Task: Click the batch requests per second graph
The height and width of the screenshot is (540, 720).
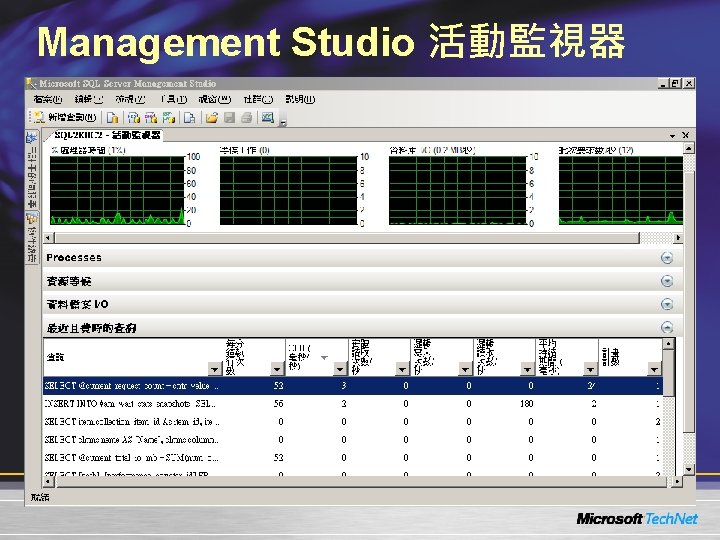Action: click(621, 190)
